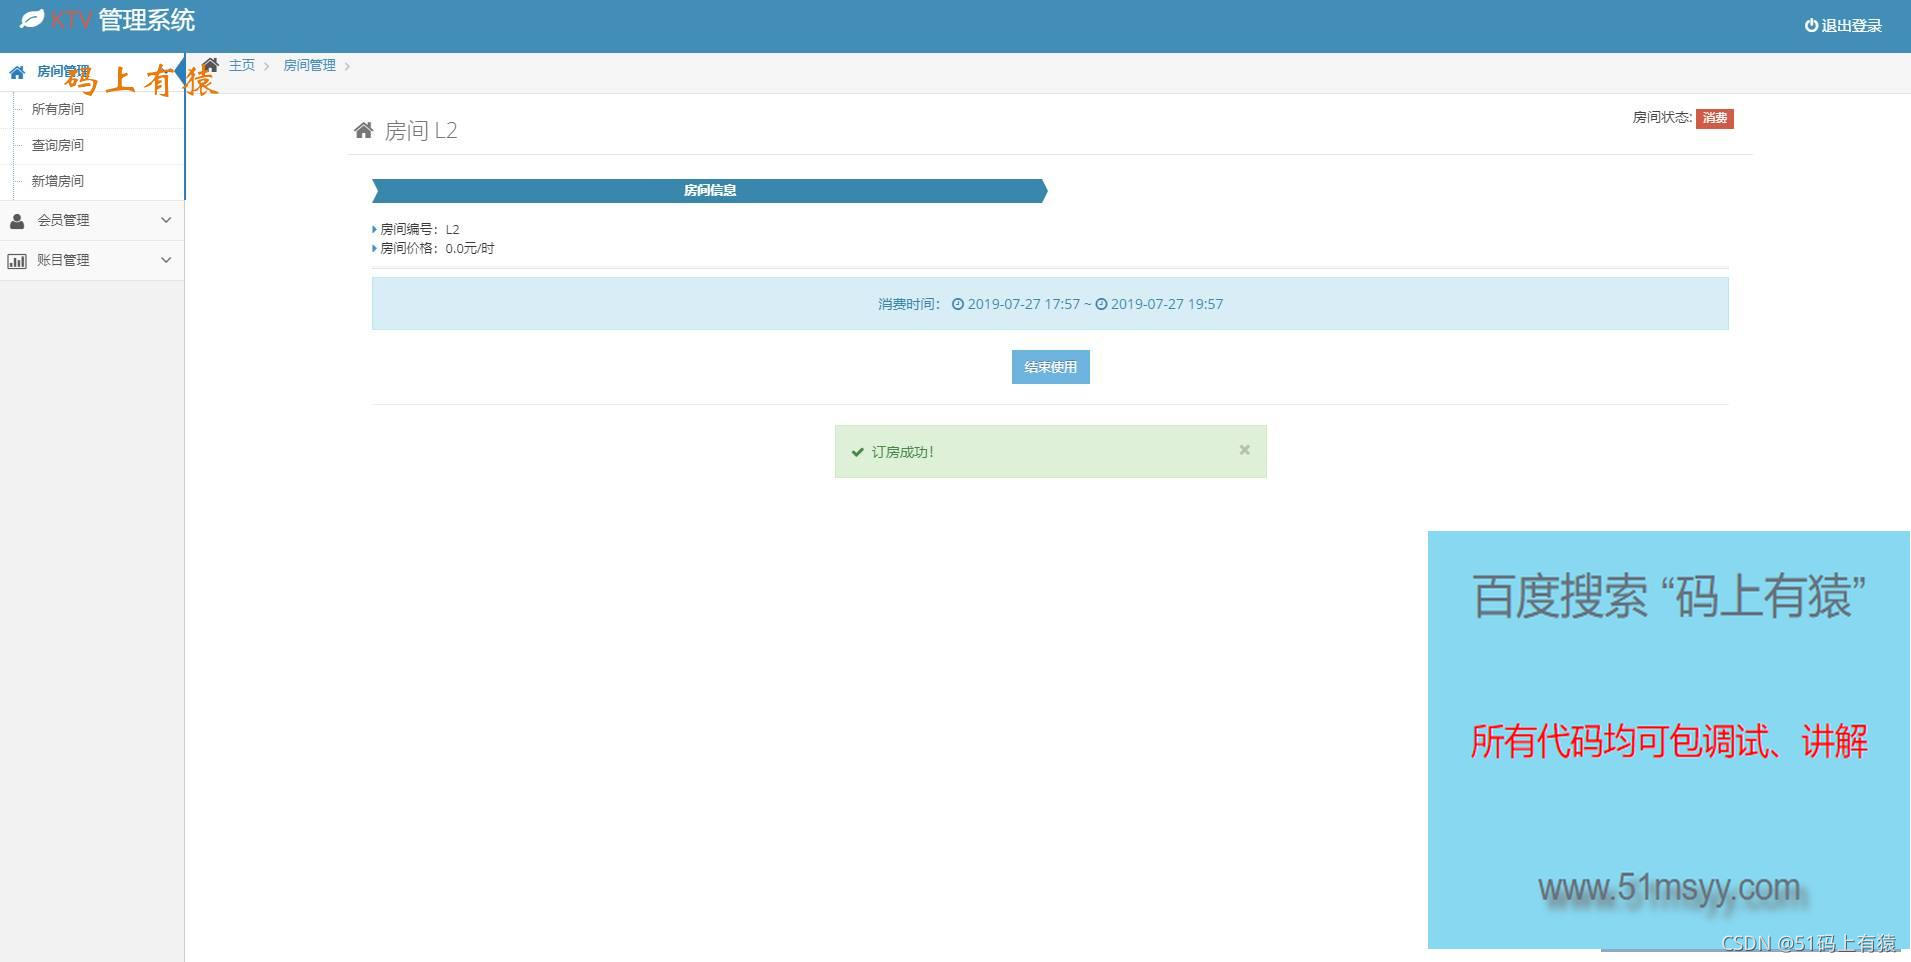Image resolution: width=1911 pixels, height=962 pixels.
Task: Open 所有房间 in the sidebar
Action: click(58, 109)
